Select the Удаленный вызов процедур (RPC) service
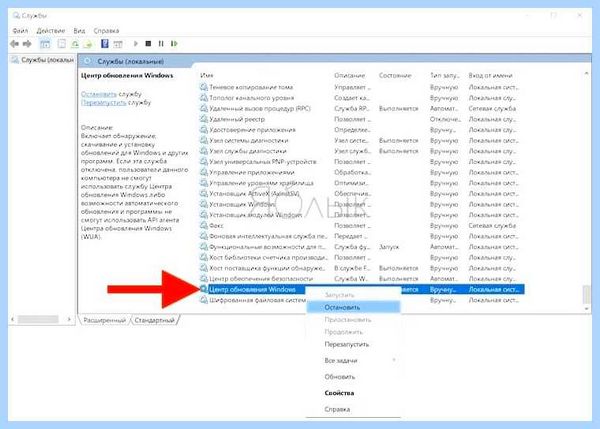The image size is (600, 429). [260, 109]
